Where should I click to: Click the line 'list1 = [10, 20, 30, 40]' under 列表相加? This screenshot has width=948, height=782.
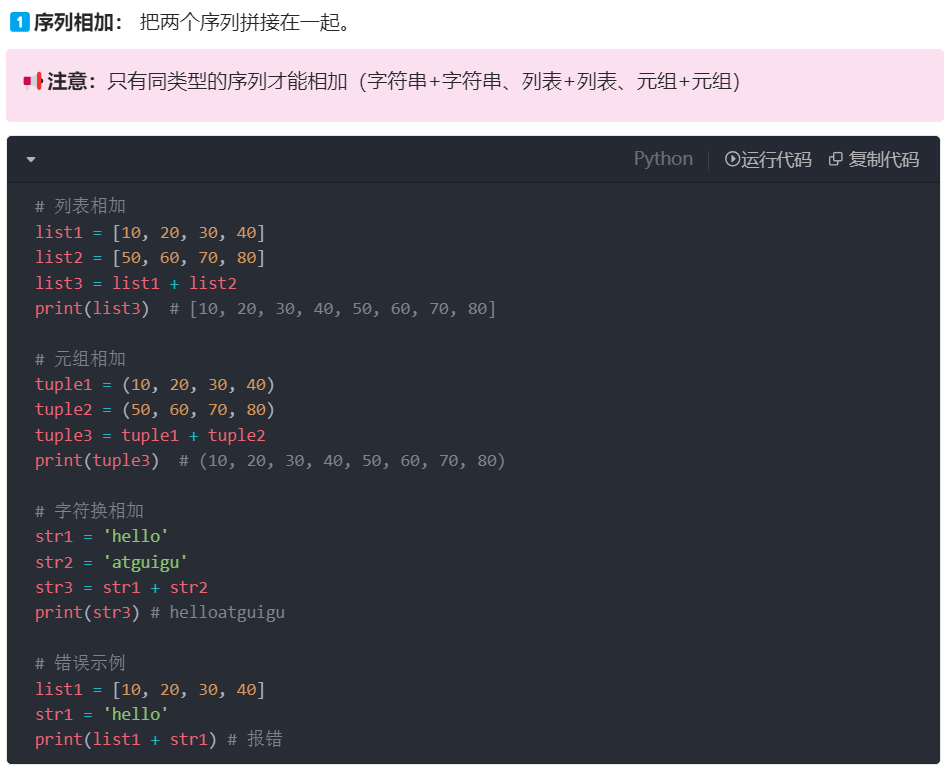coord(150,232)
